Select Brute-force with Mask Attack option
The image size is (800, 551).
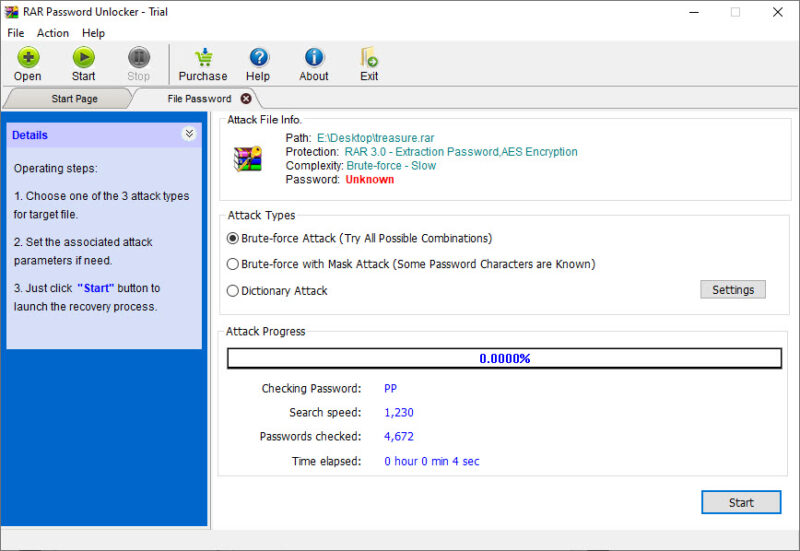coord(233,264)
